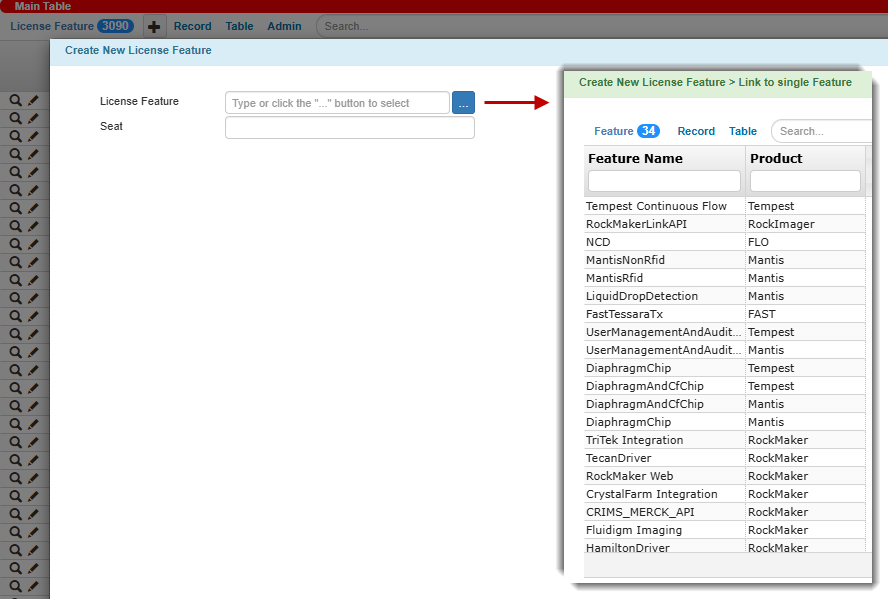This screenshot has width=888, height=599.
Task: Click into the Seat input field
Action: (x=349, y=128)
